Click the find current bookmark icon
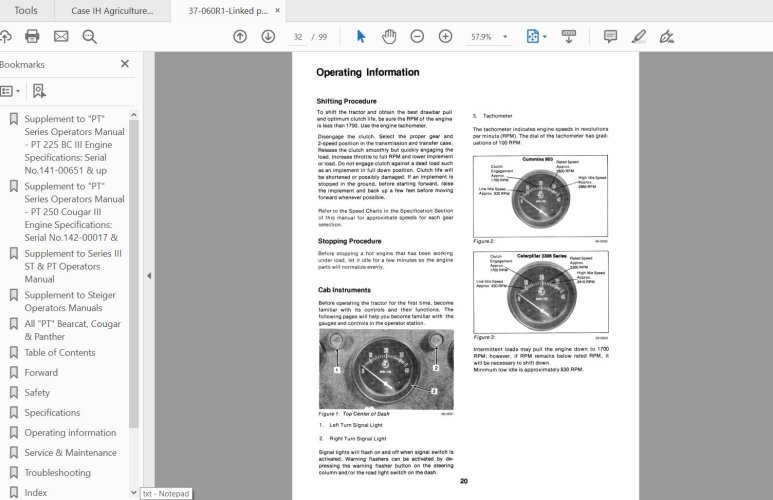The width and height of the screenshot is (773, 500). click(x=39, y=91)
